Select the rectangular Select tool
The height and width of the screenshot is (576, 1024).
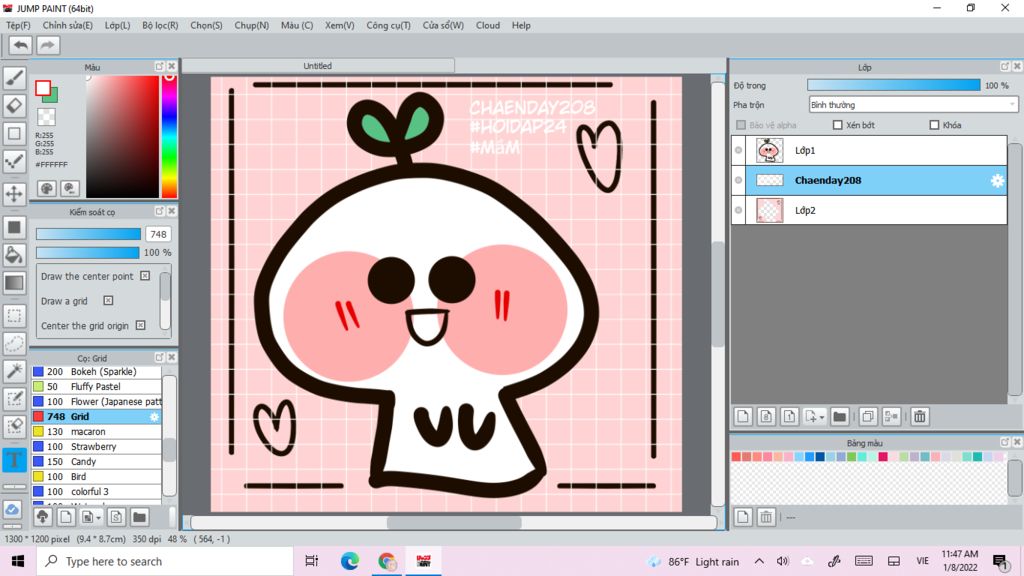click(x=14, y=315)
